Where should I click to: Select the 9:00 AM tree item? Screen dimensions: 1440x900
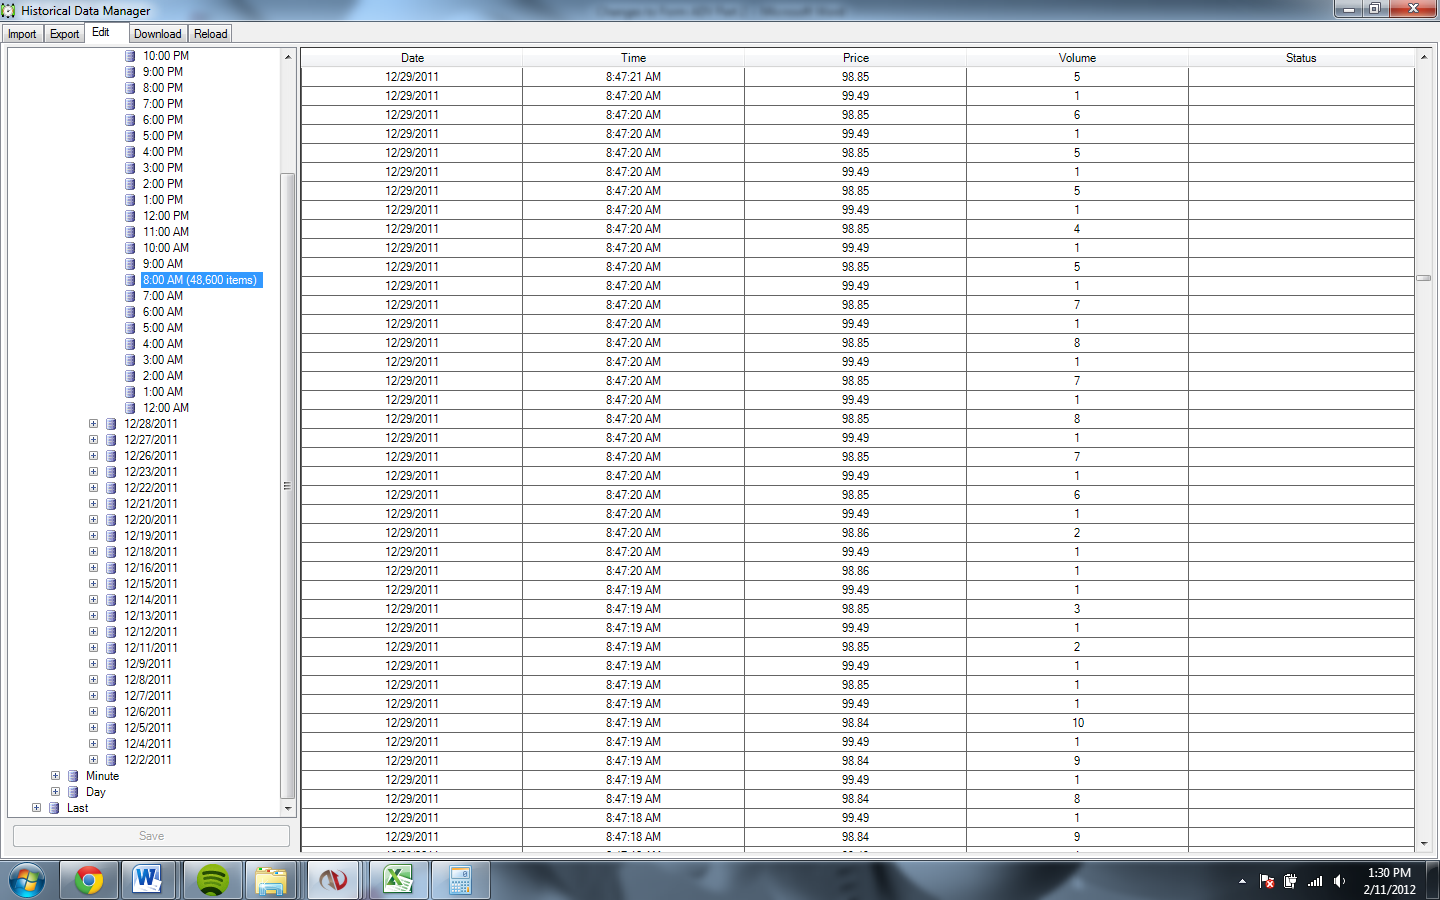tap(163, 264)
